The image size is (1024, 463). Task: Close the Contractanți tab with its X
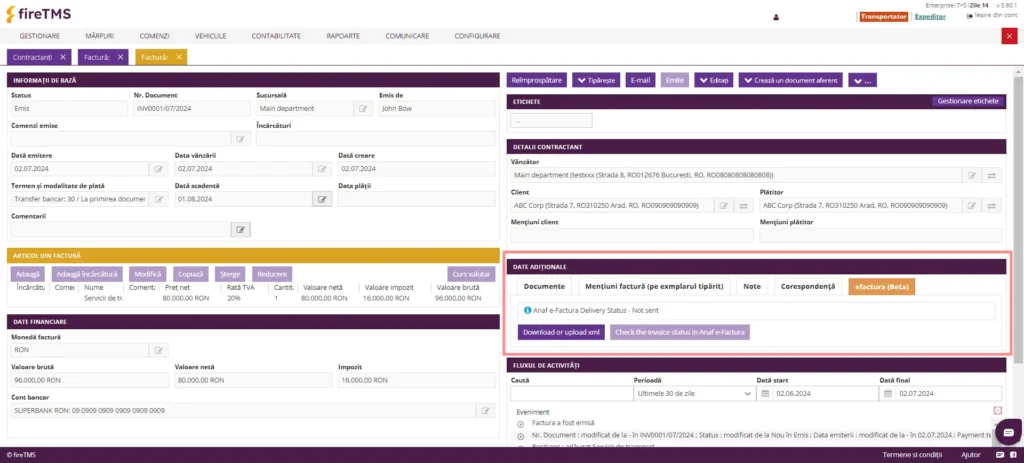pyautogui.click(x=63, y=57)
